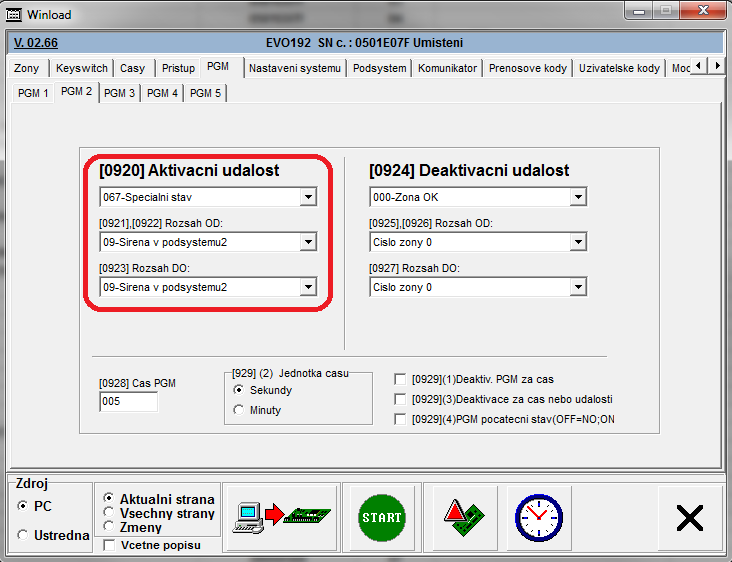Screen dimensions: 732x562
Task: Enable Deaktiv. PGM za cas checkbox
Action: tap(401, 379)
